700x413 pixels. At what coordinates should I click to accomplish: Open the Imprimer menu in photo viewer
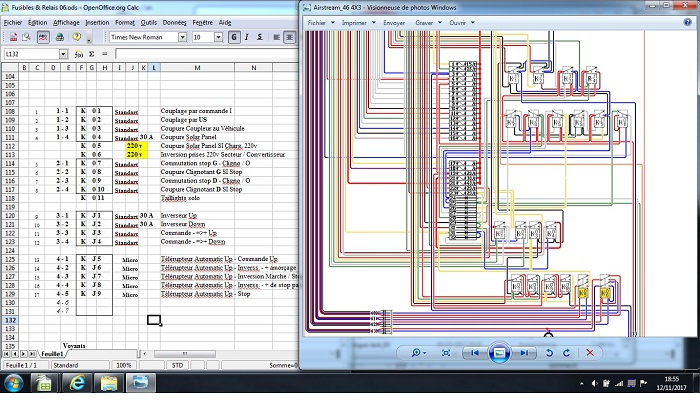[356, 20]
